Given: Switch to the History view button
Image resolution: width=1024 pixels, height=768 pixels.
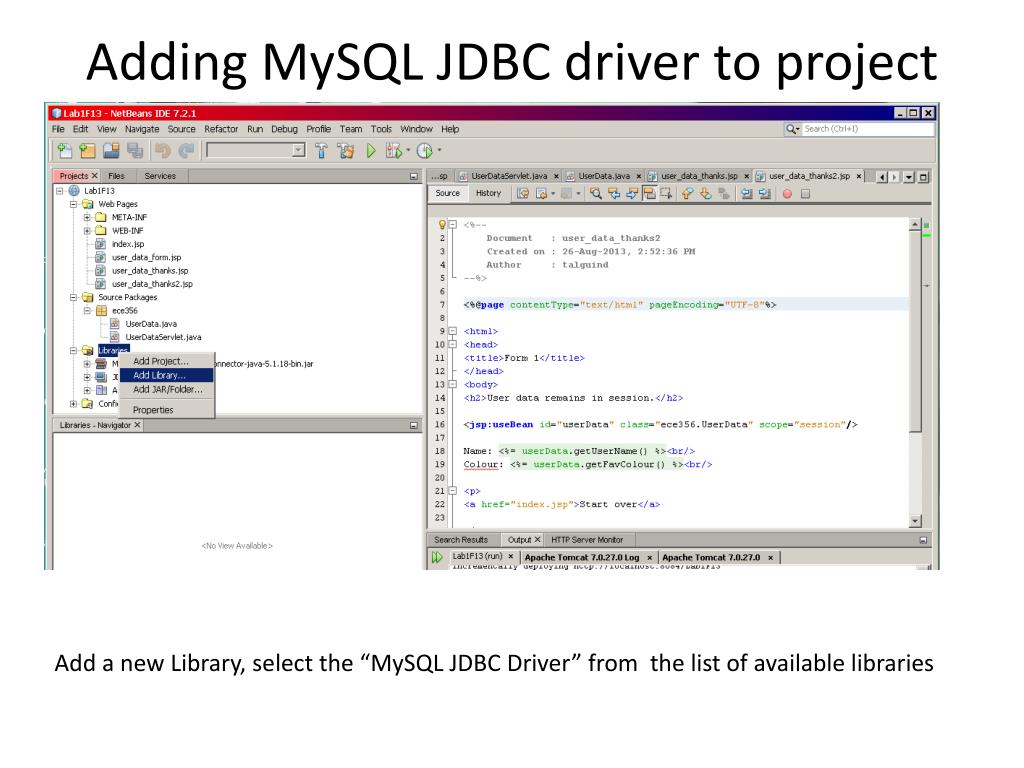Looking at the screenshot, I should [488, 193].
